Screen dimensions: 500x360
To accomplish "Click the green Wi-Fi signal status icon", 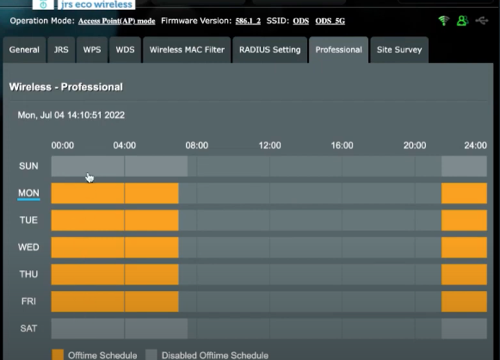I will pyautogui.click(x=443, y=21).
